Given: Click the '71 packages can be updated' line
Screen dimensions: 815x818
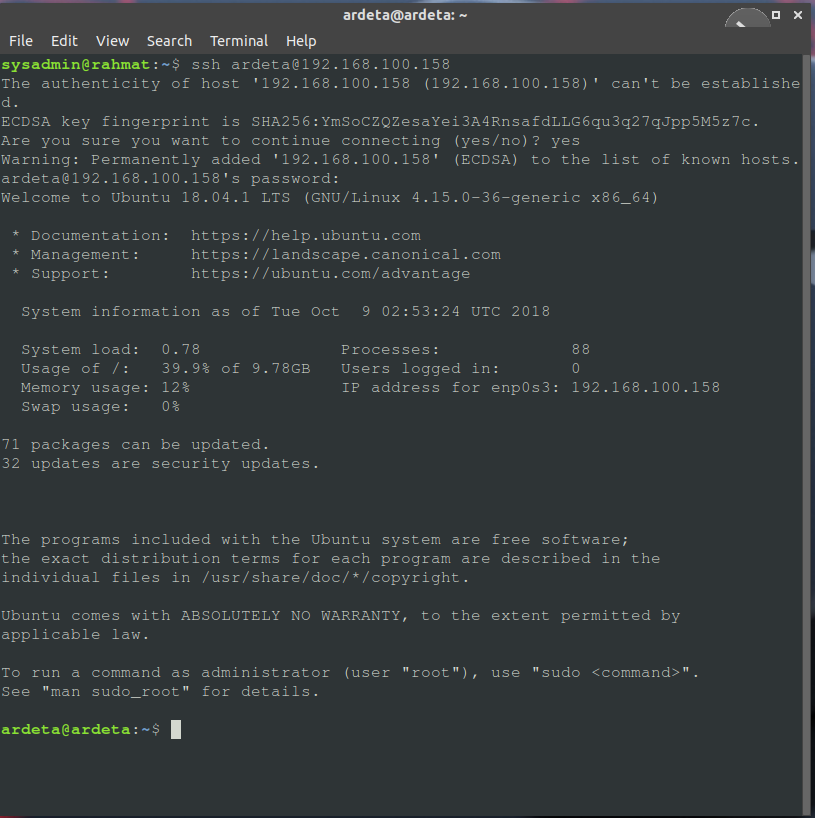Looking at the screenshot, I should (135, 445).
